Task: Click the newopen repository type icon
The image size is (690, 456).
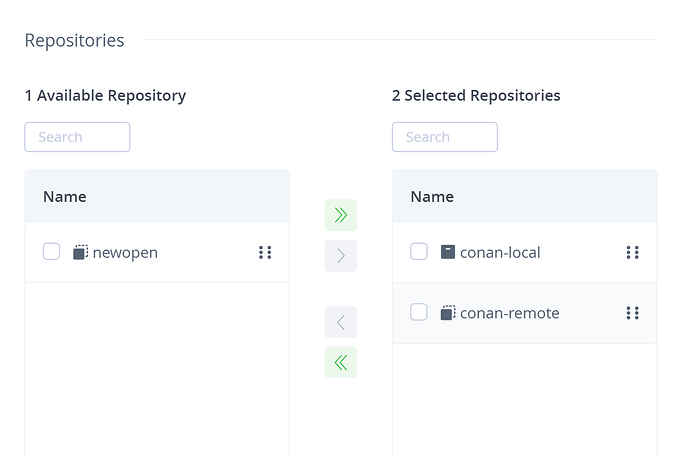Action: pyautogui.click(x=81, y=252)
